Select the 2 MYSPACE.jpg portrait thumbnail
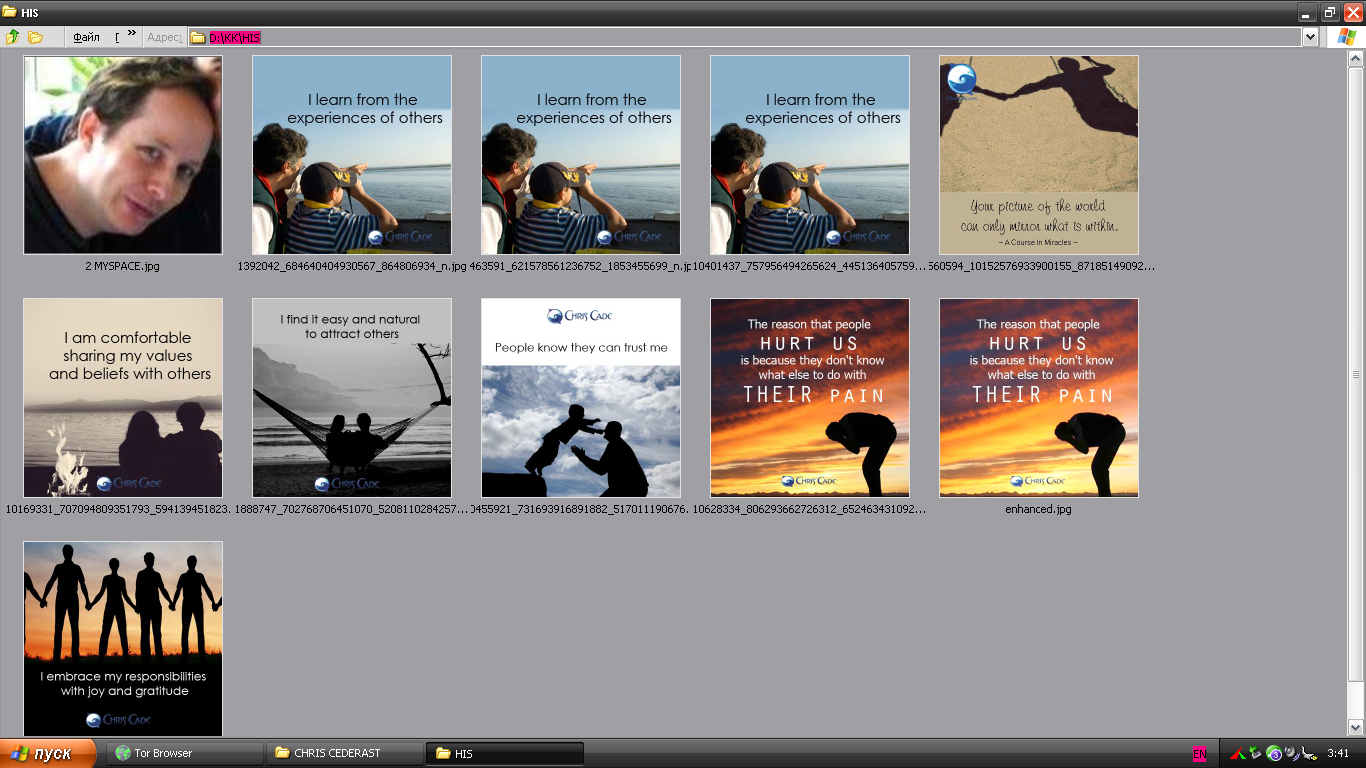This screenshot has height=768, width=1366. pos(123,155)
